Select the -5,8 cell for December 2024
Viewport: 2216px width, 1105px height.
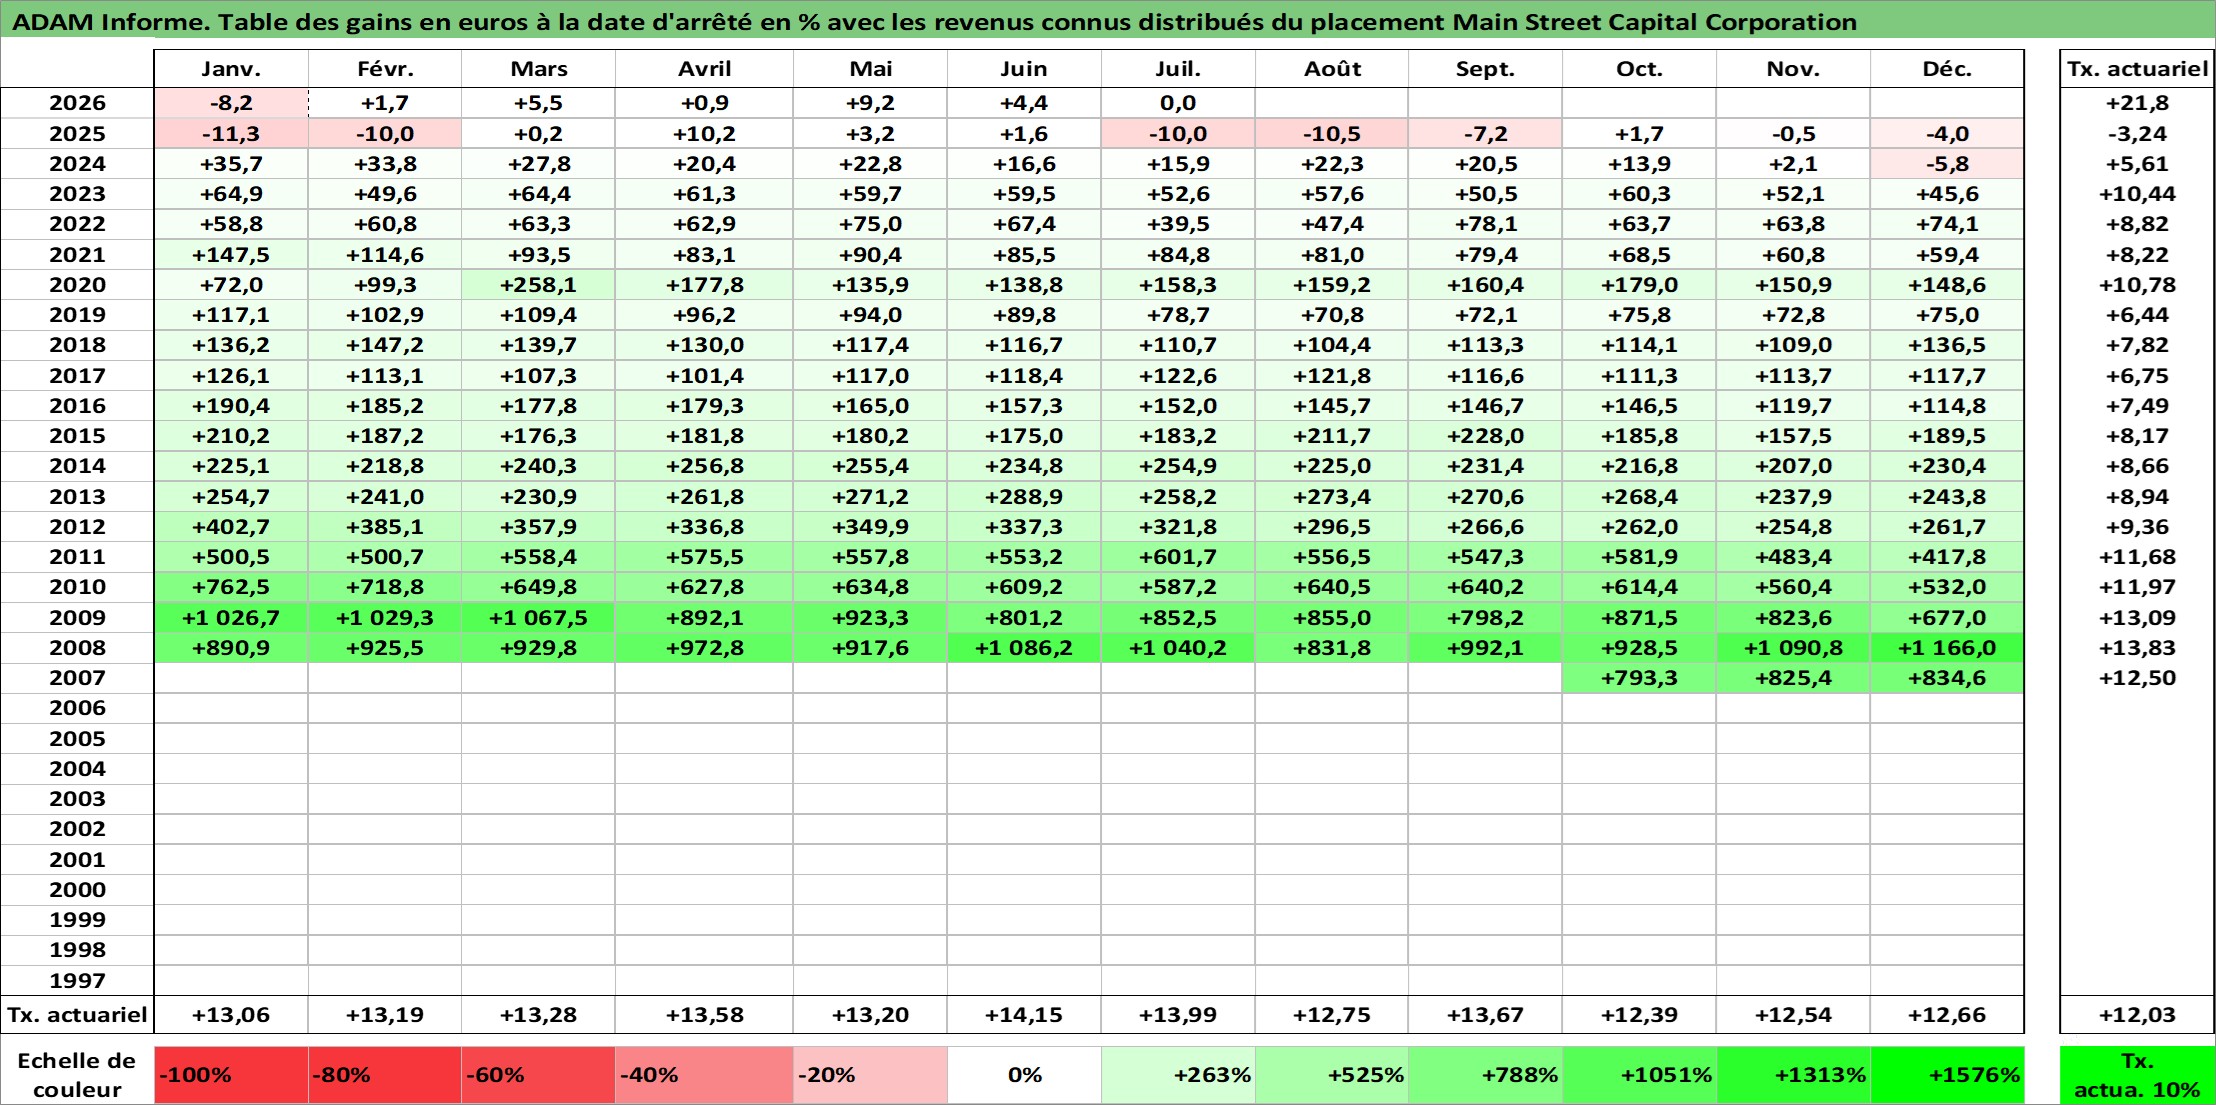1947,164
